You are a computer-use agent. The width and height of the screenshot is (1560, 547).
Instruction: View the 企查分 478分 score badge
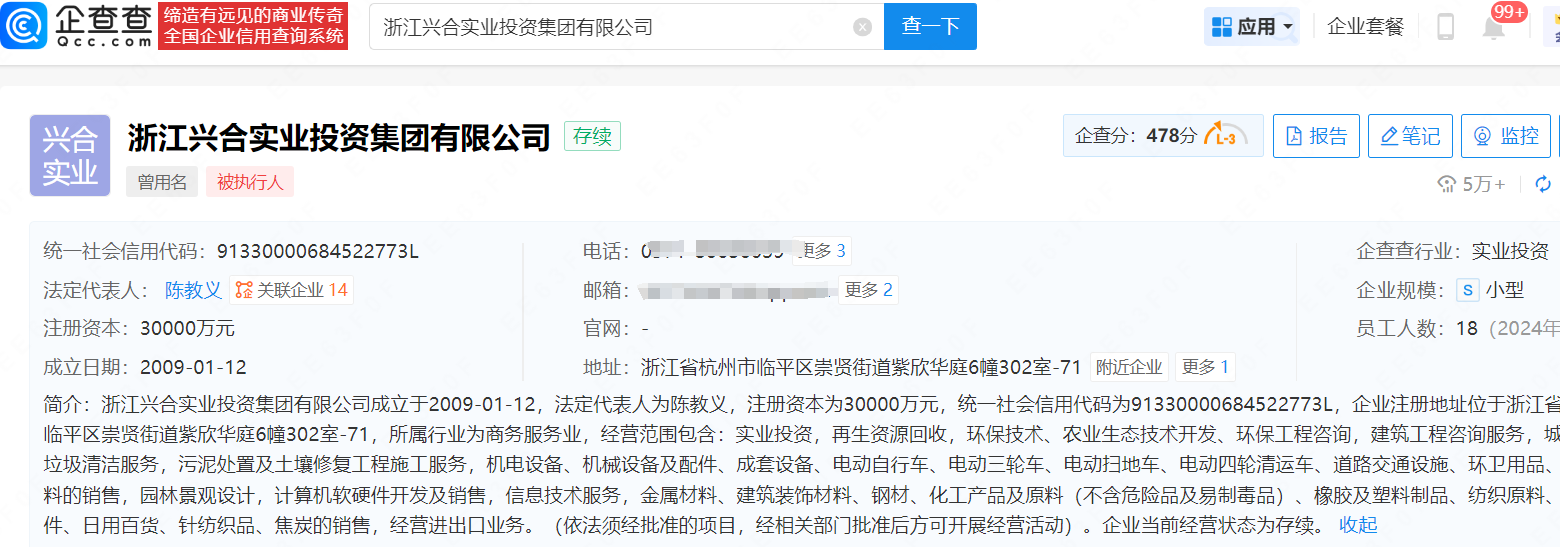click(x=1163, y=136)
